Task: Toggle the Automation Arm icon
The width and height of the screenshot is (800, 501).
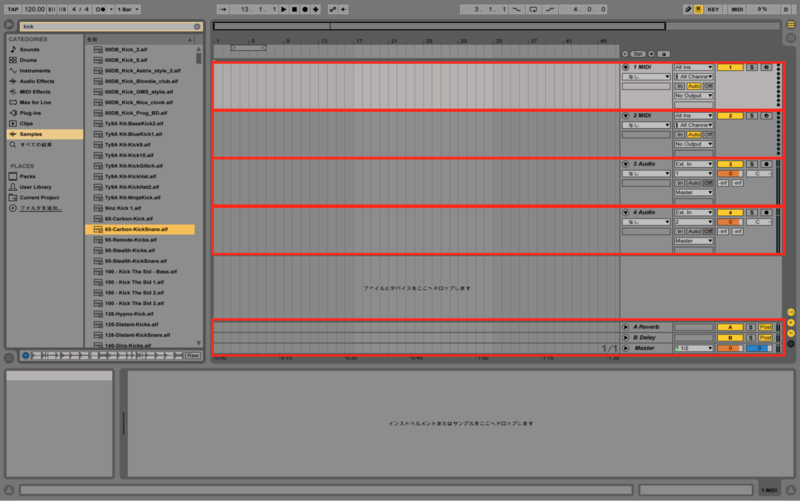Action: 333,9
